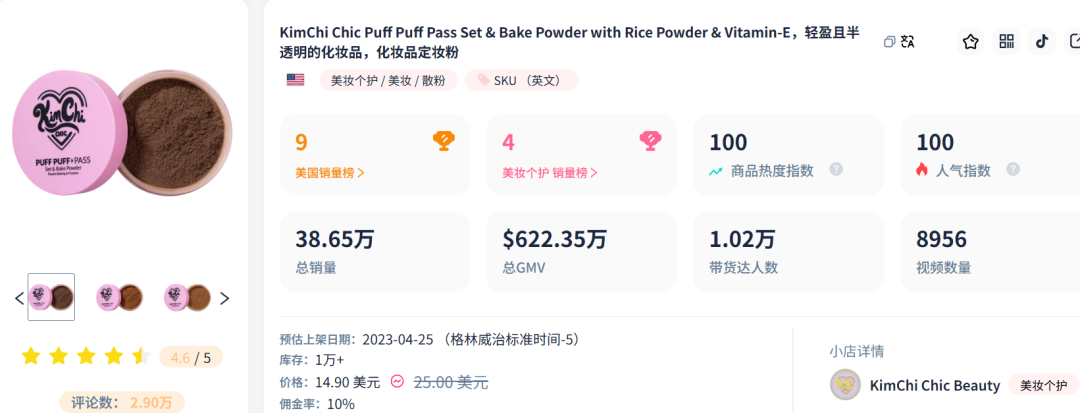Open the QR code icon
The height and width of the screenshot is (413, 1080).
[1006, 42]
